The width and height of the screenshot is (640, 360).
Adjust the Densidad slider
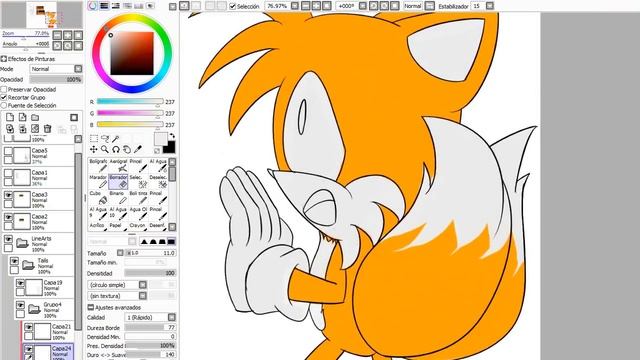coord(150,273)
